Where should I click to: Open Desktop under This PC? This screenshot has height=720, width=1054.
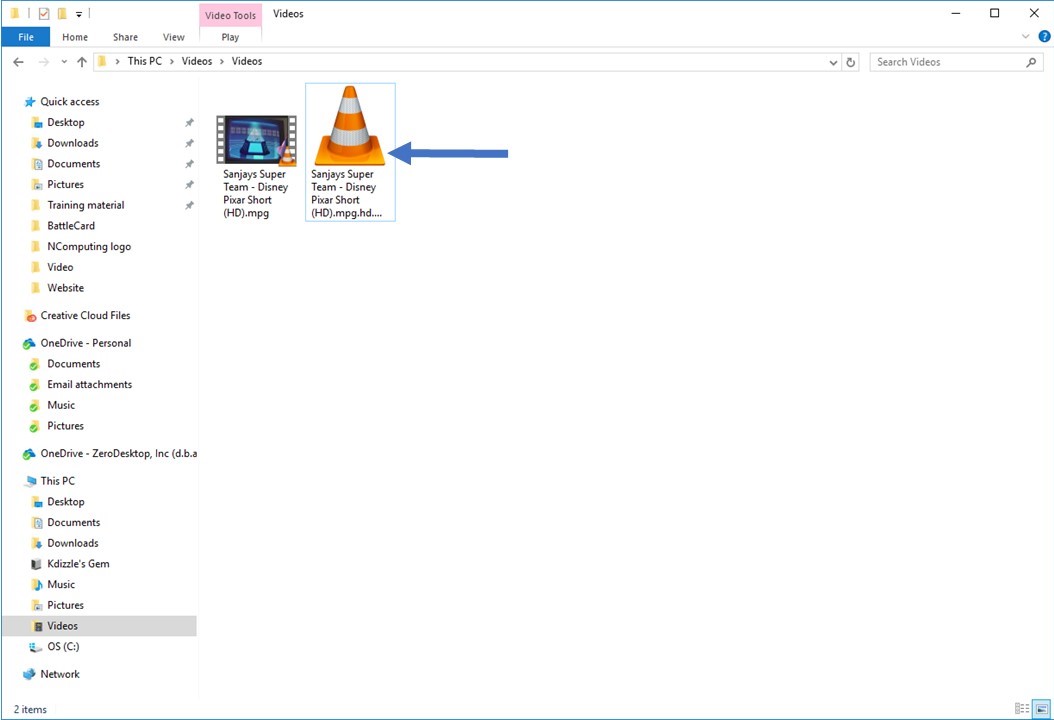[65, 502]
